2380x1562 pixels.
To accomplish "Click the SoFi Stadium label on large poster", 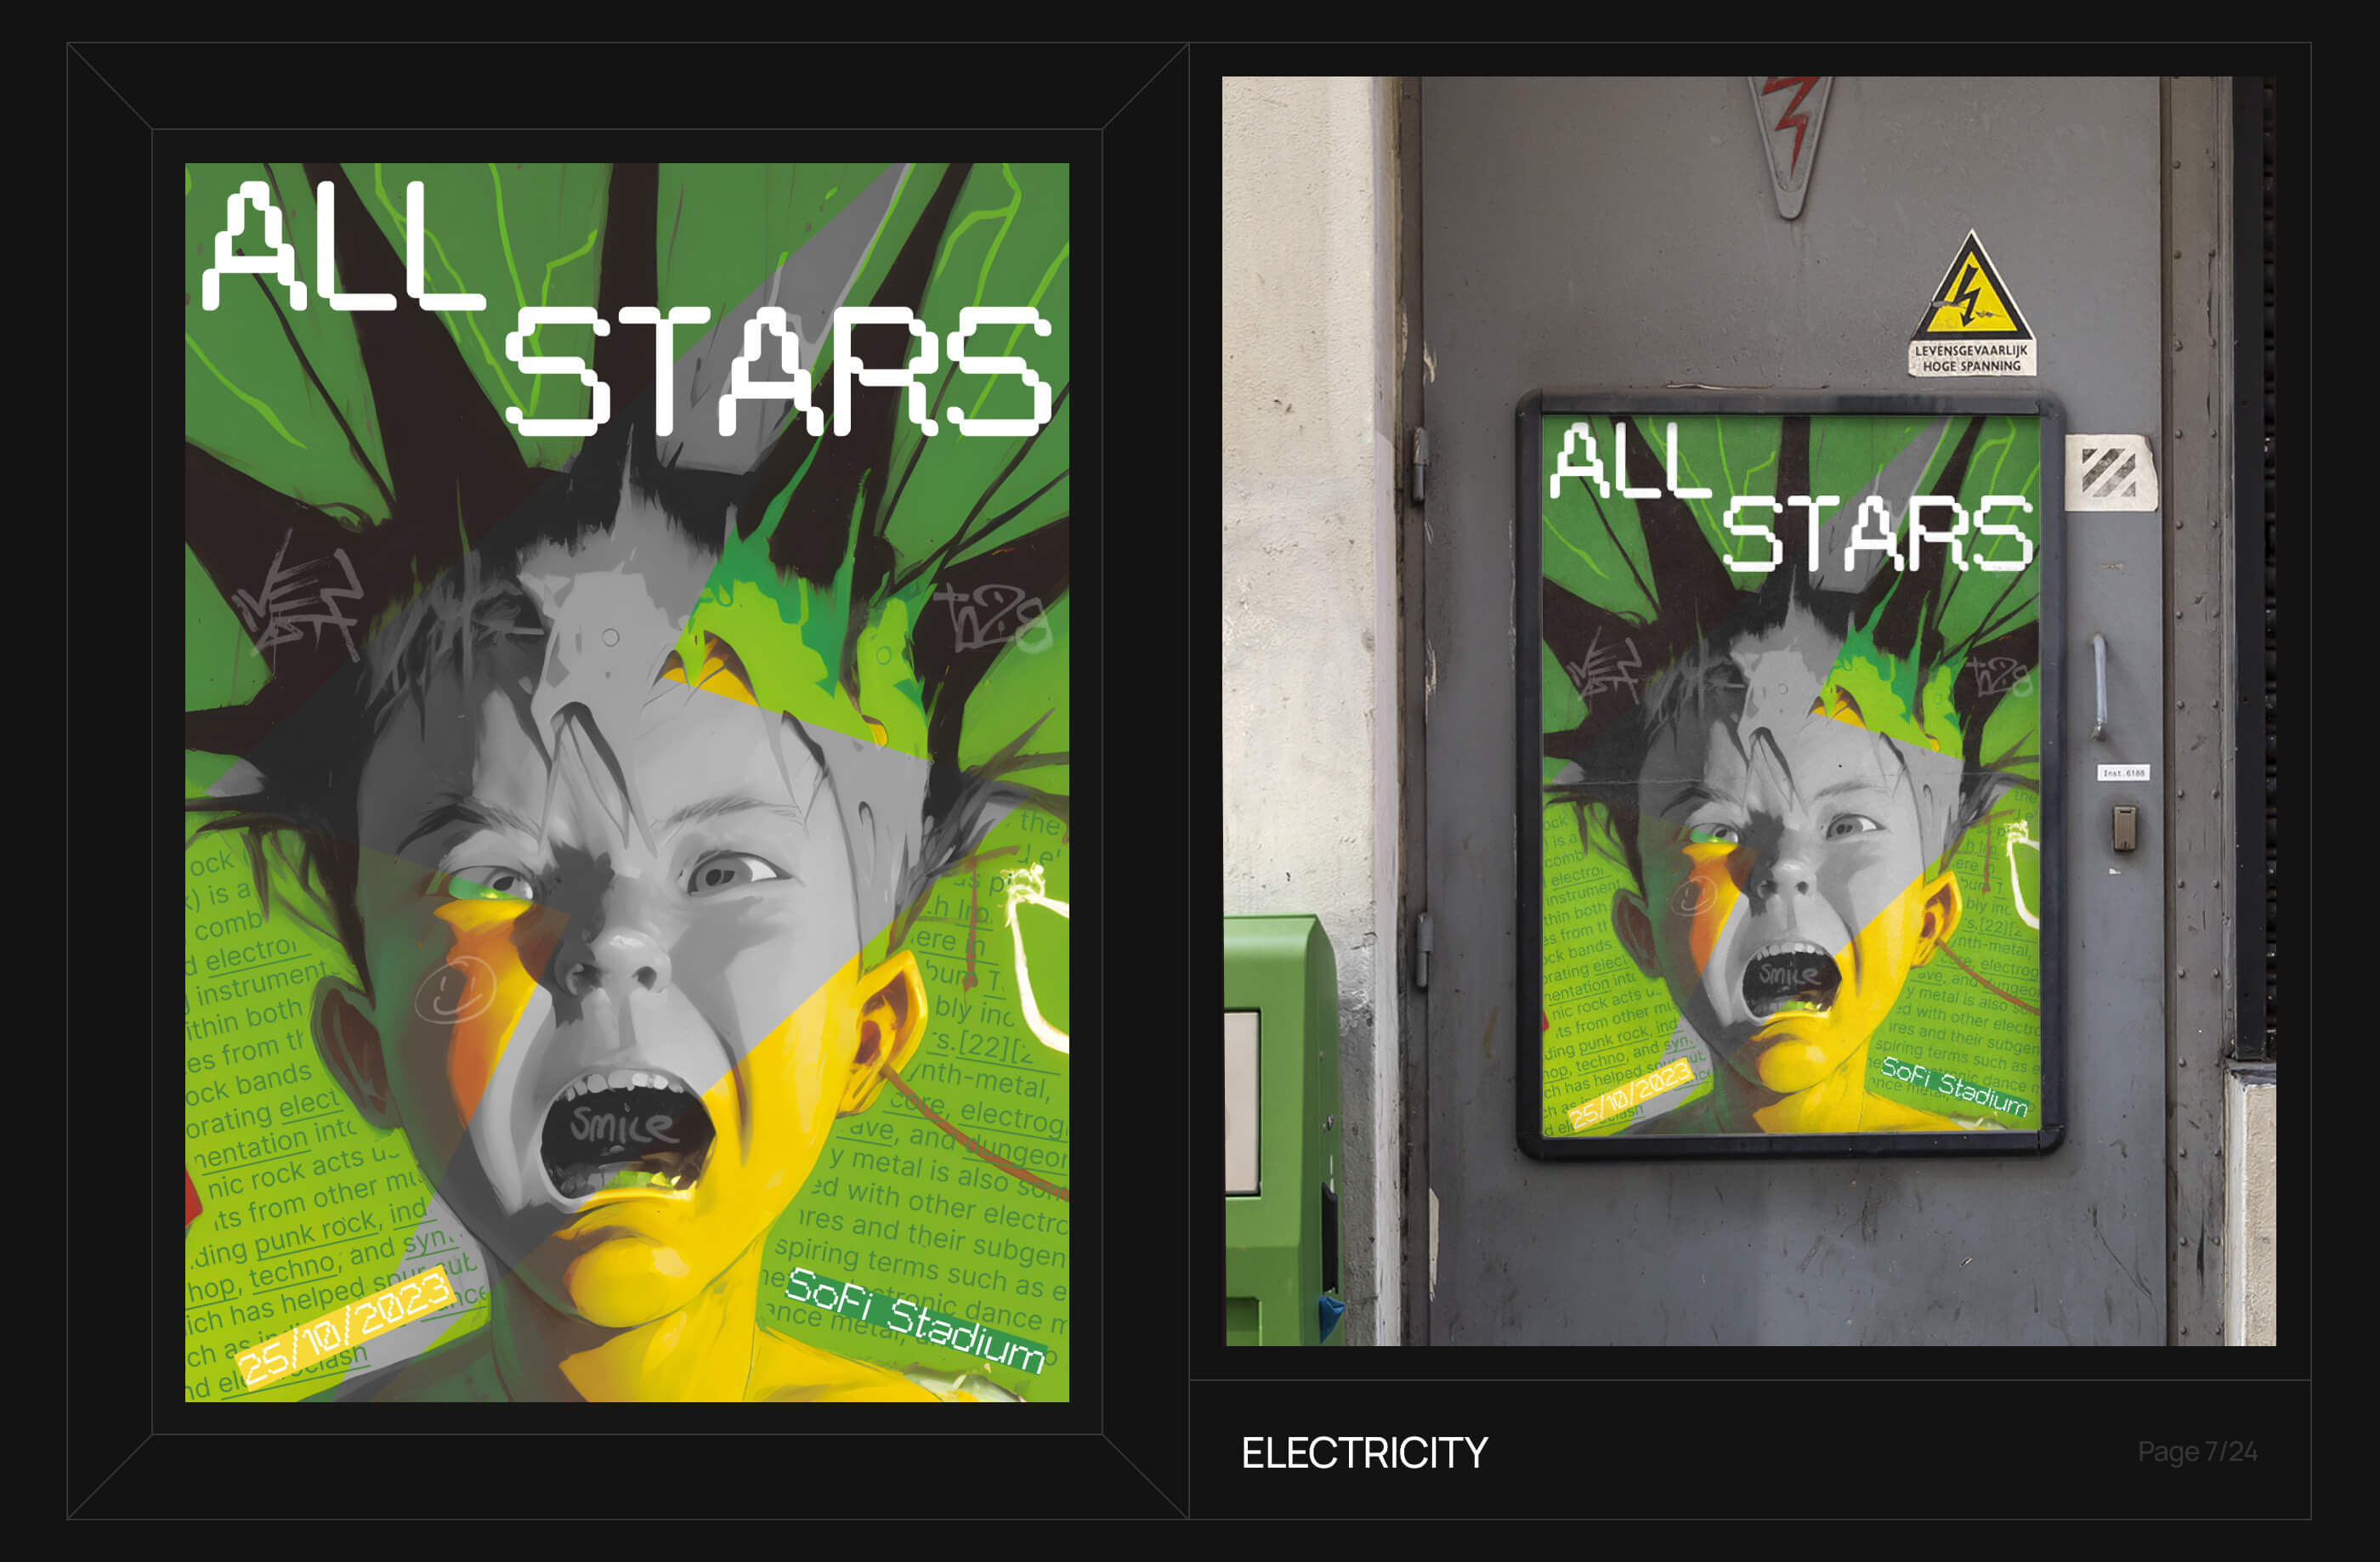I will pos(914,1320).
